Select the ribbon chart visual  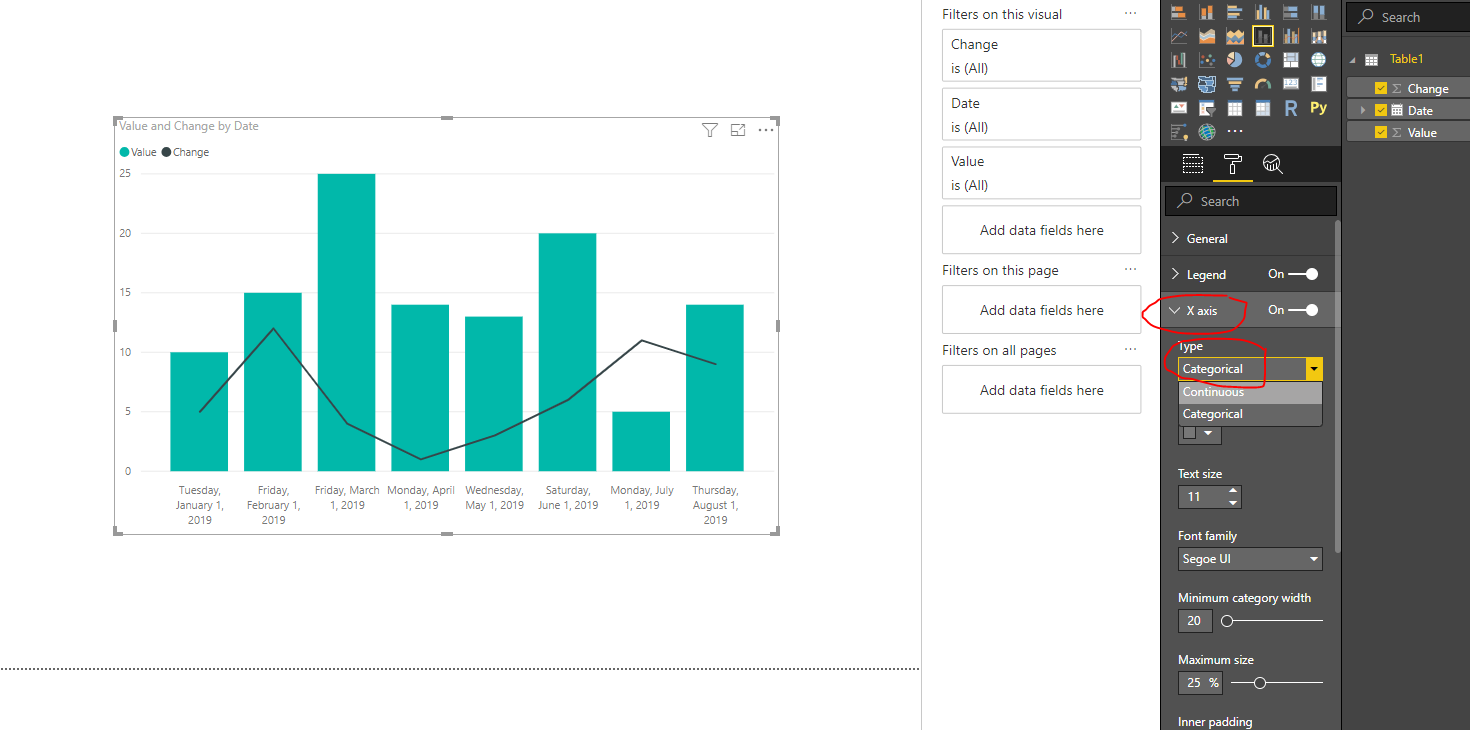pyautogui.click(x=1318, y=36)
